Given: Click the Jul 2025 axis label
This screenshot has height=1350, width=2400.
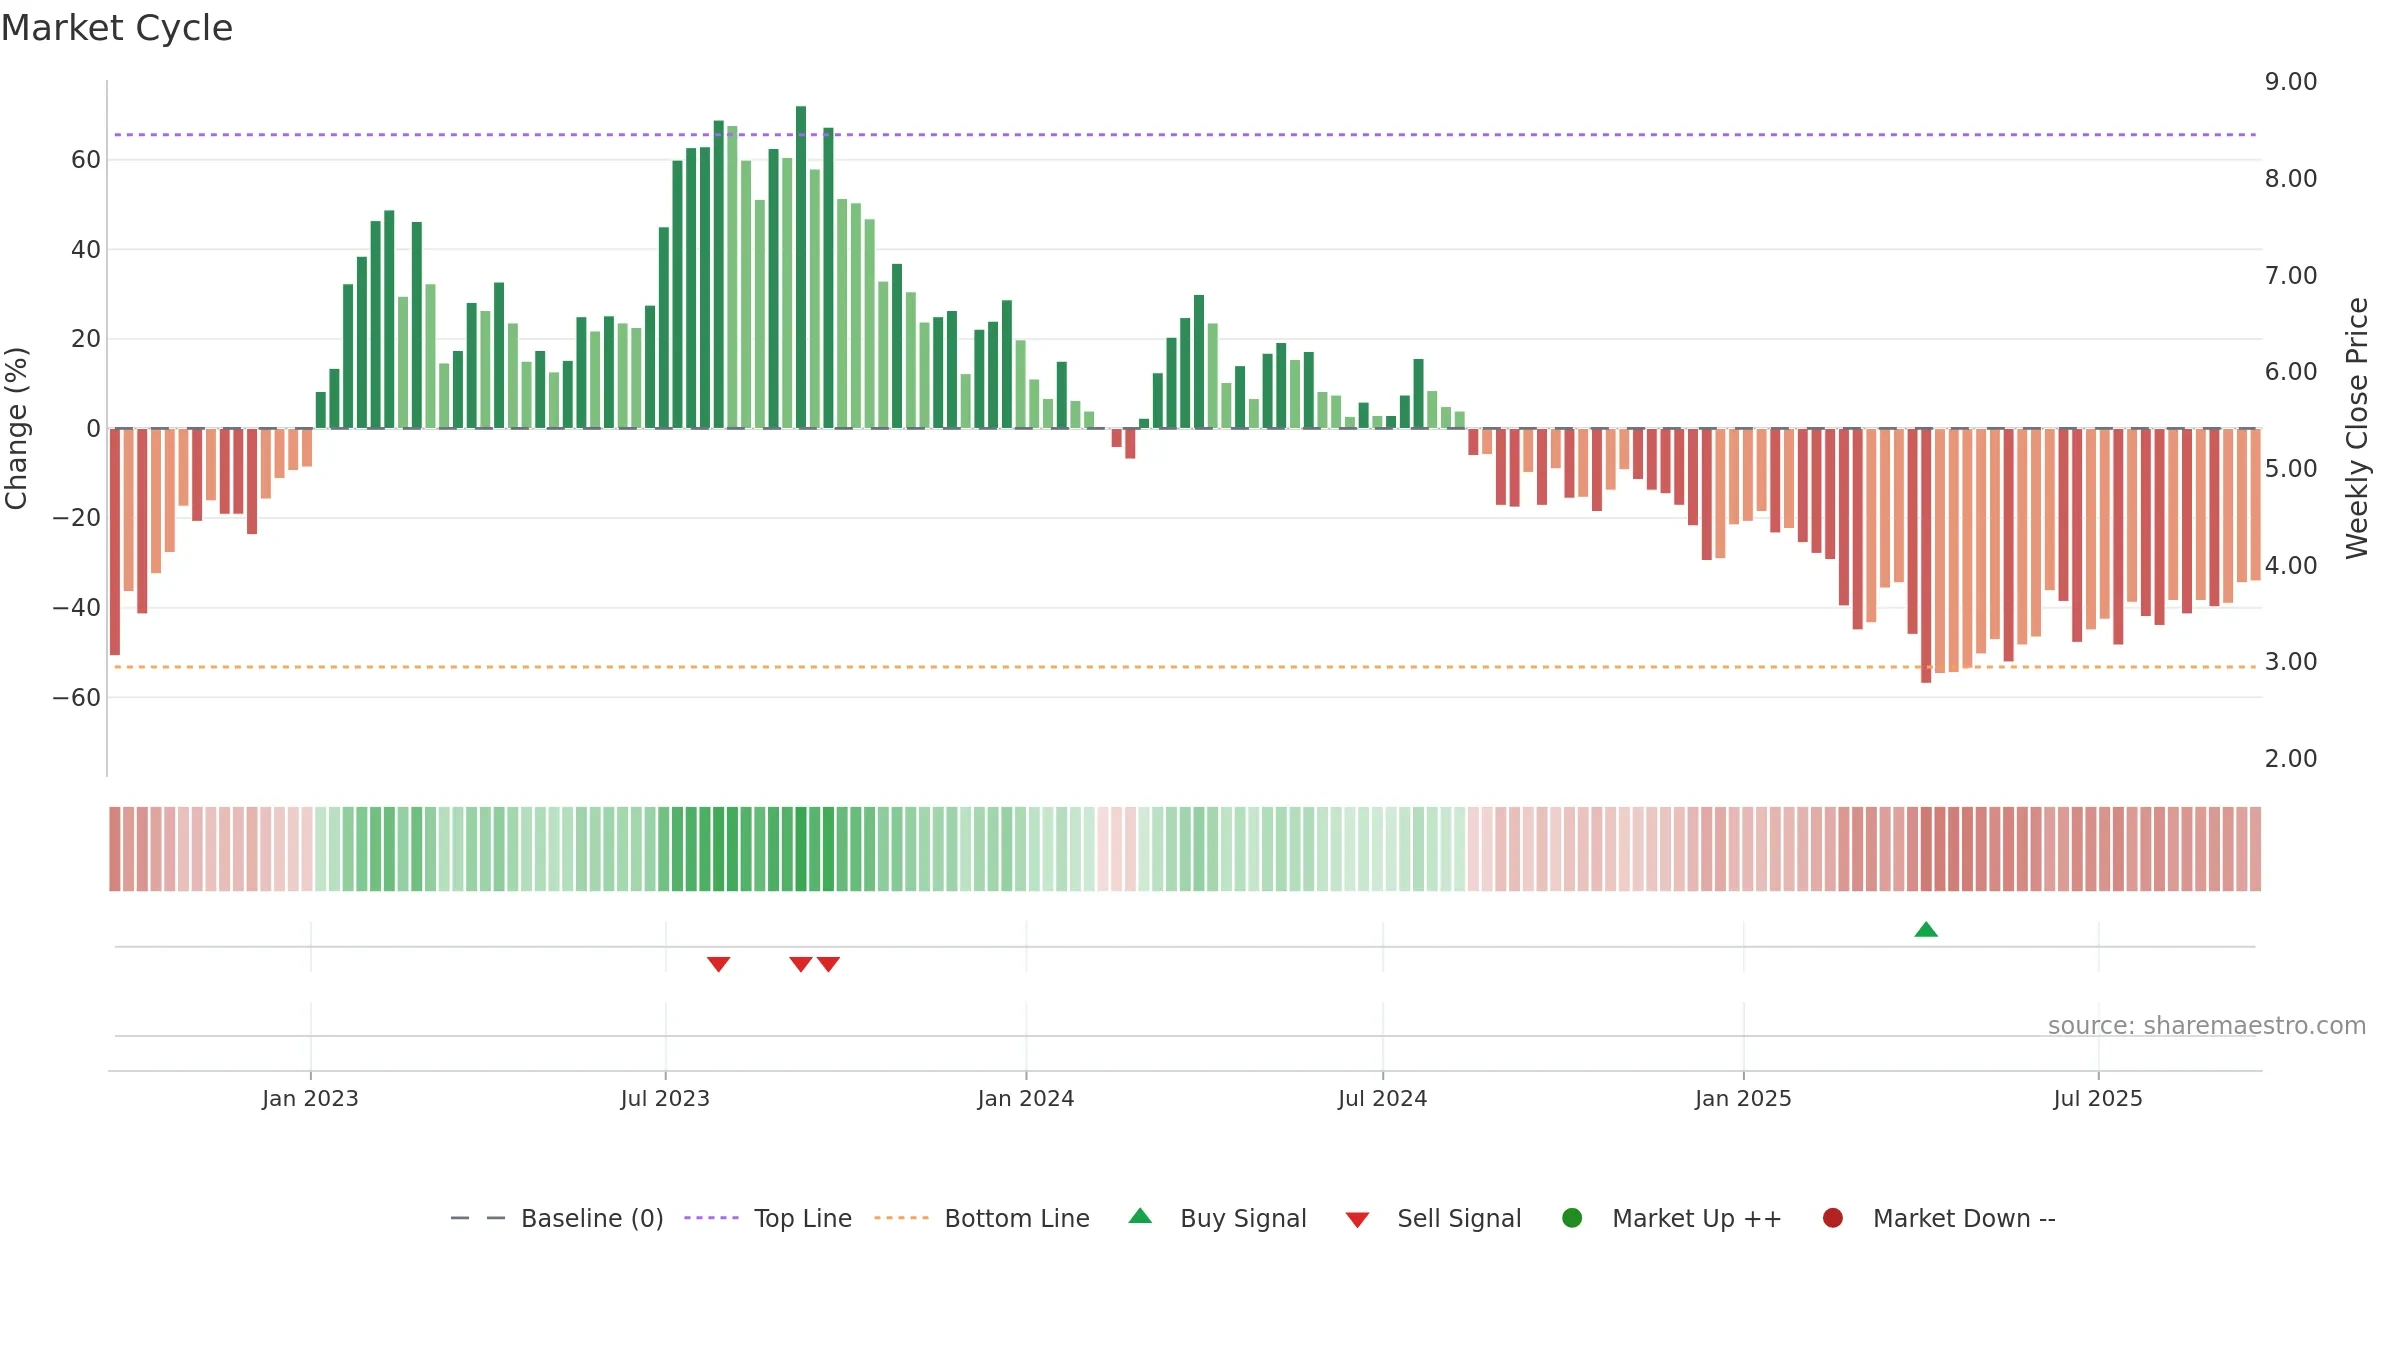Looking at the screenshot, I should click(2098, 1098).
